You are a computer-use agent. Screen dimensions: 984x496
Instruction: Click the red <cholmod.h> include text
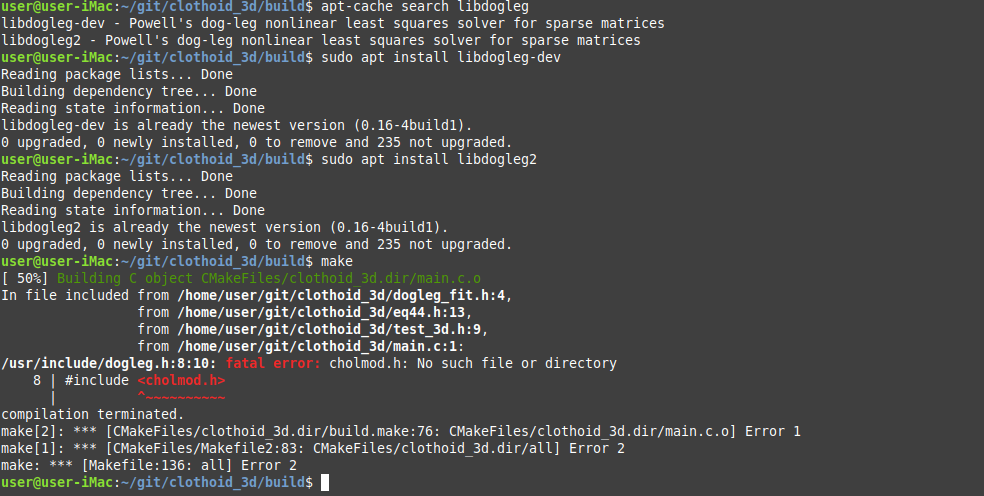(x=181, y=380)
